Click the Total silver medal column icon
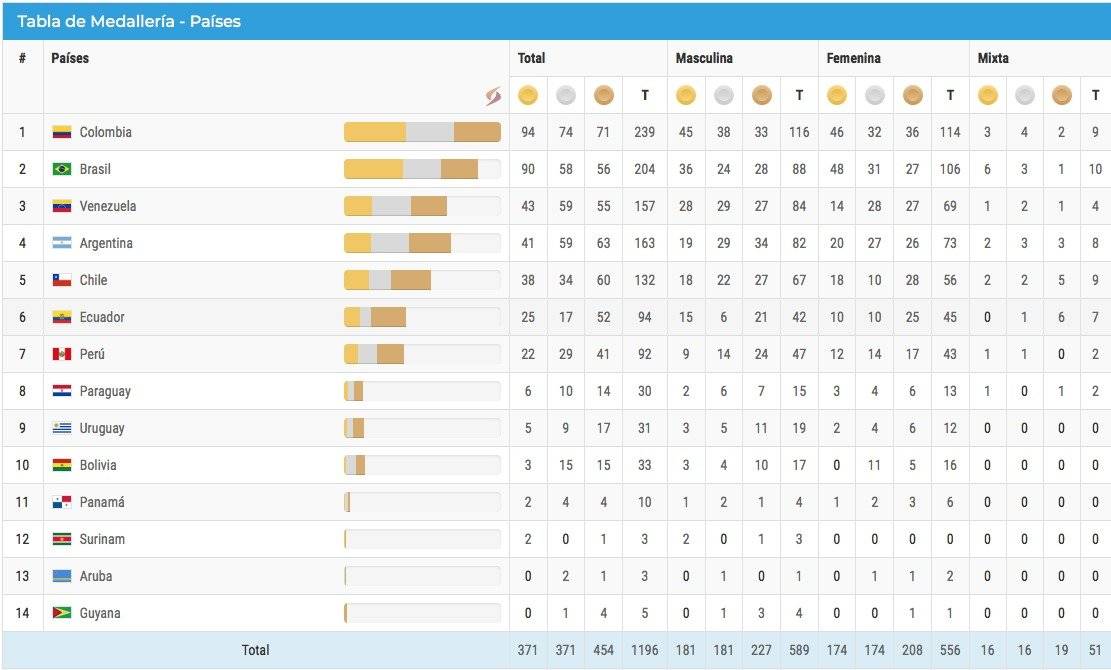 tap(565, 95)
